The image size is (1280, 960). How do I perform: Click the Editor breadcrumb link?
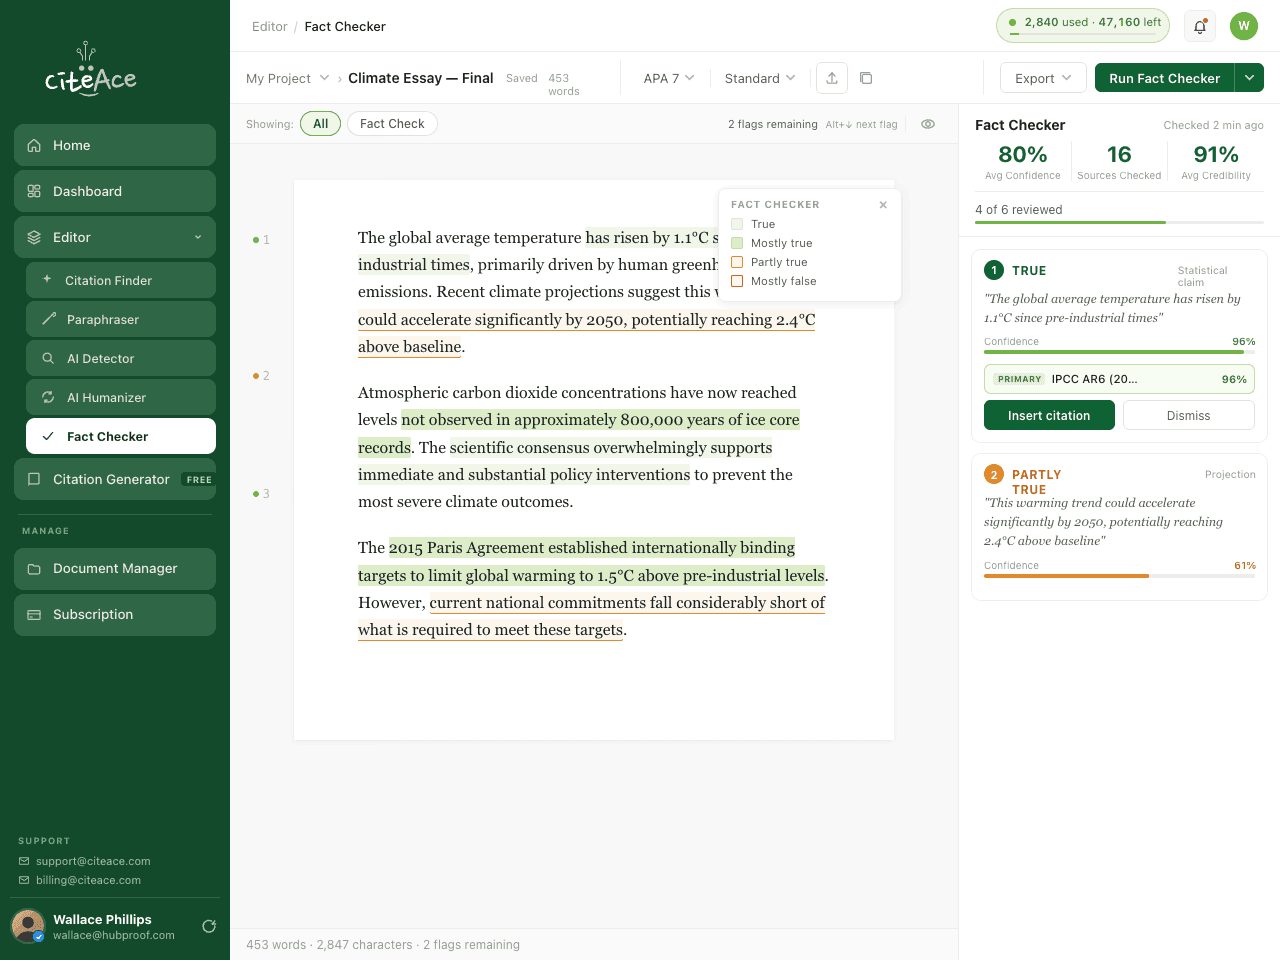(x=269, y=27)
